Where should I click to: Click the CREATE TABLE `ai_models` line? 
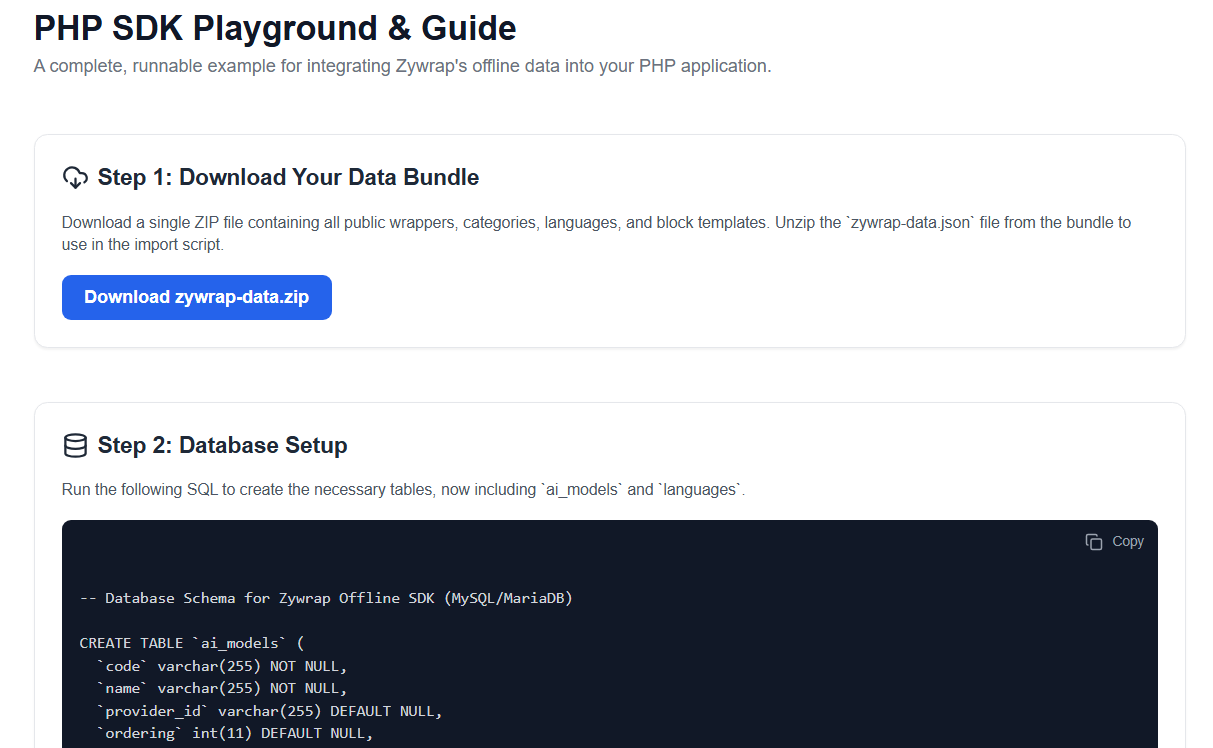192,643
